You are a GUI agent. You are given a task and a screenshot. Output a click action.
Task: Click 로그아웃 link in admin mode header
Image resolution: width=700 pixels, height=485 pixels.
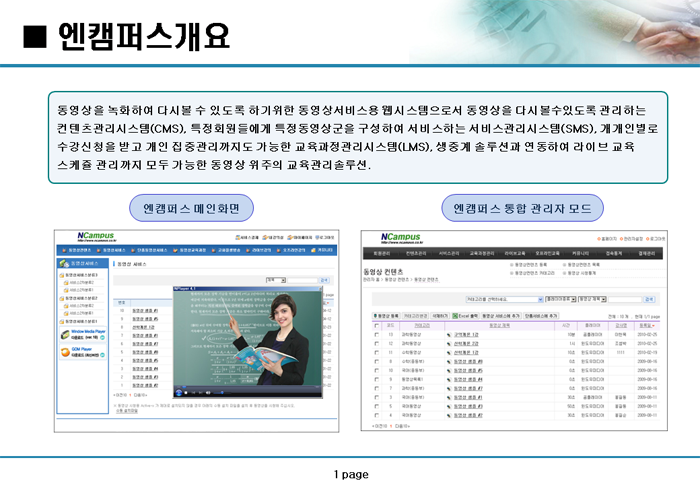pyautogui.click(x=655, y=239)
